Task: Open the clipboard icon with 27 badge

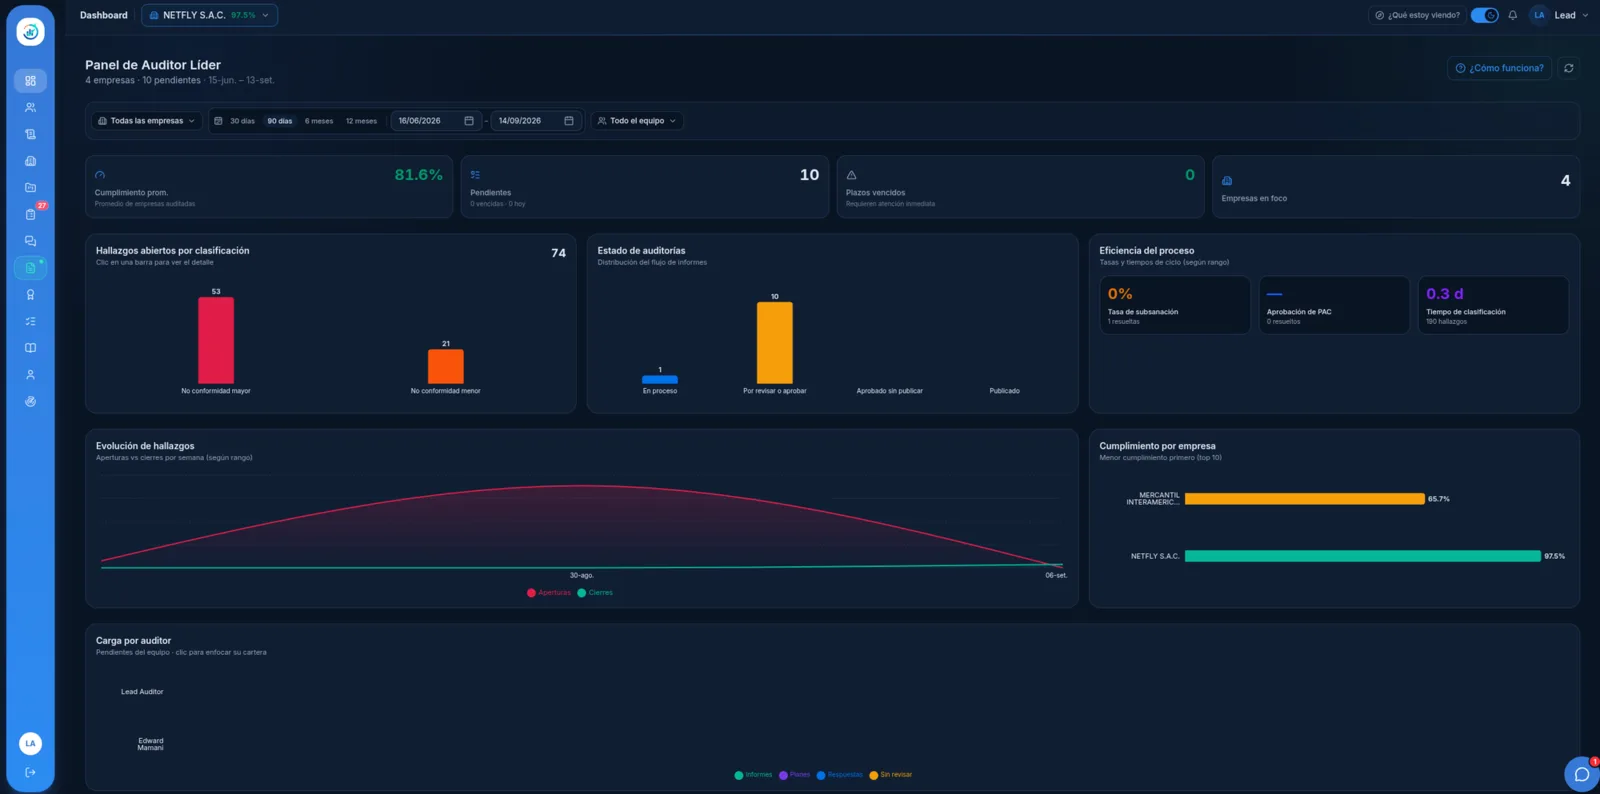Action: [30, 214]
